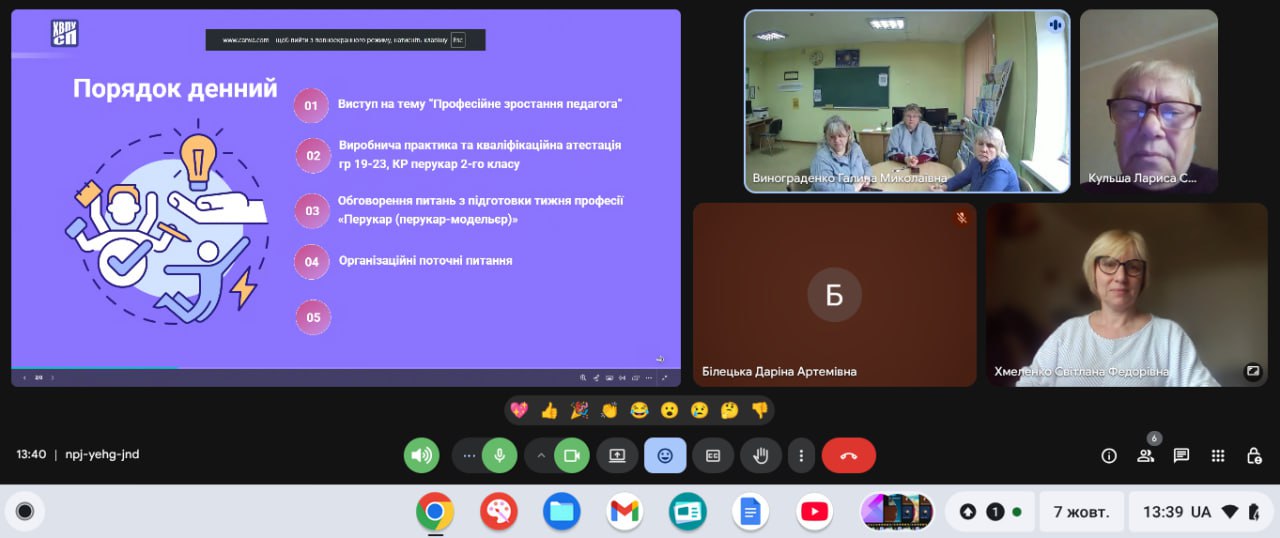Open host controls lock icon
The image size is (1280, 538).
point(1254,455)
